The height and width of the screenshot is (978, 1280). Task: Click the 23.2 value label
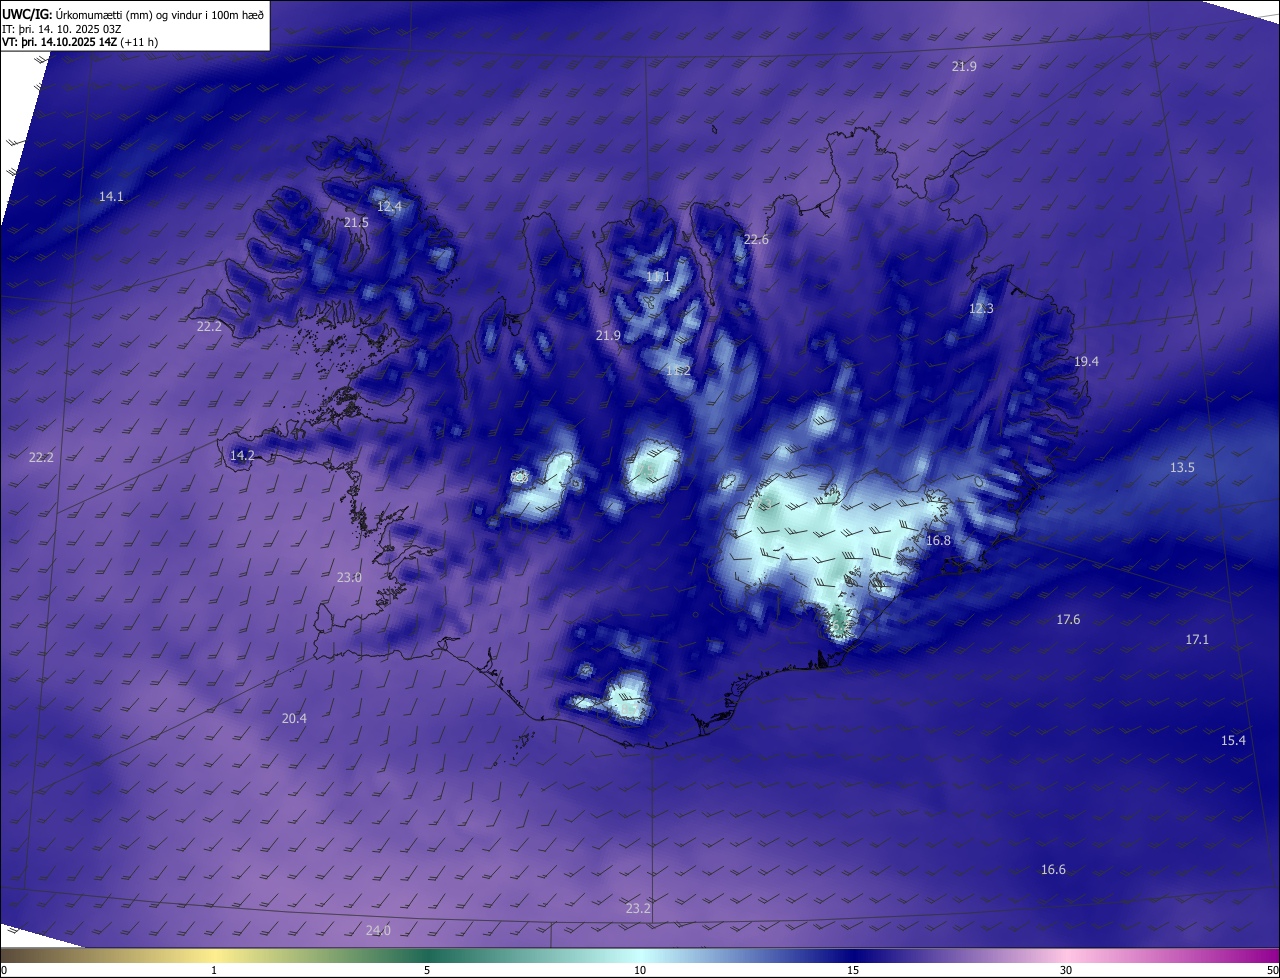[638, 909]
